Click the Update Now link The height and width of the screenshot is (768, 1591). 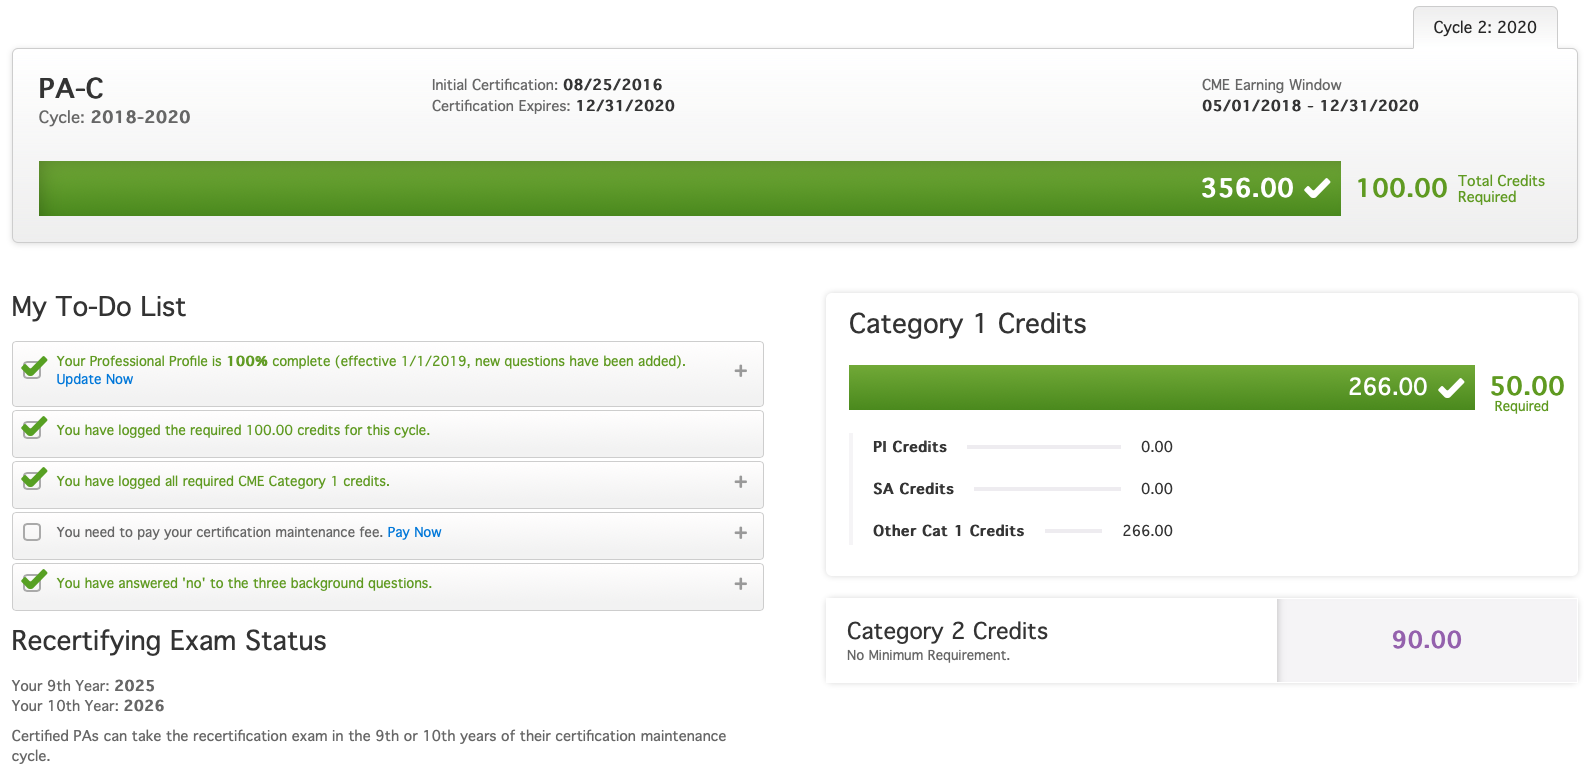[x=94, y=379]
